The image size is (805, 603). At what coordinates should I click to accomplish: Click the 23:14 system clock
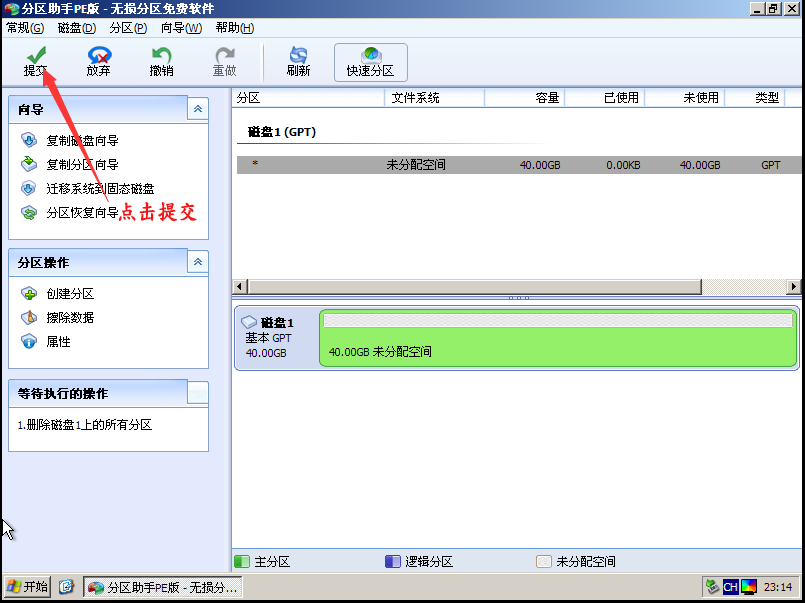point(778,587)
